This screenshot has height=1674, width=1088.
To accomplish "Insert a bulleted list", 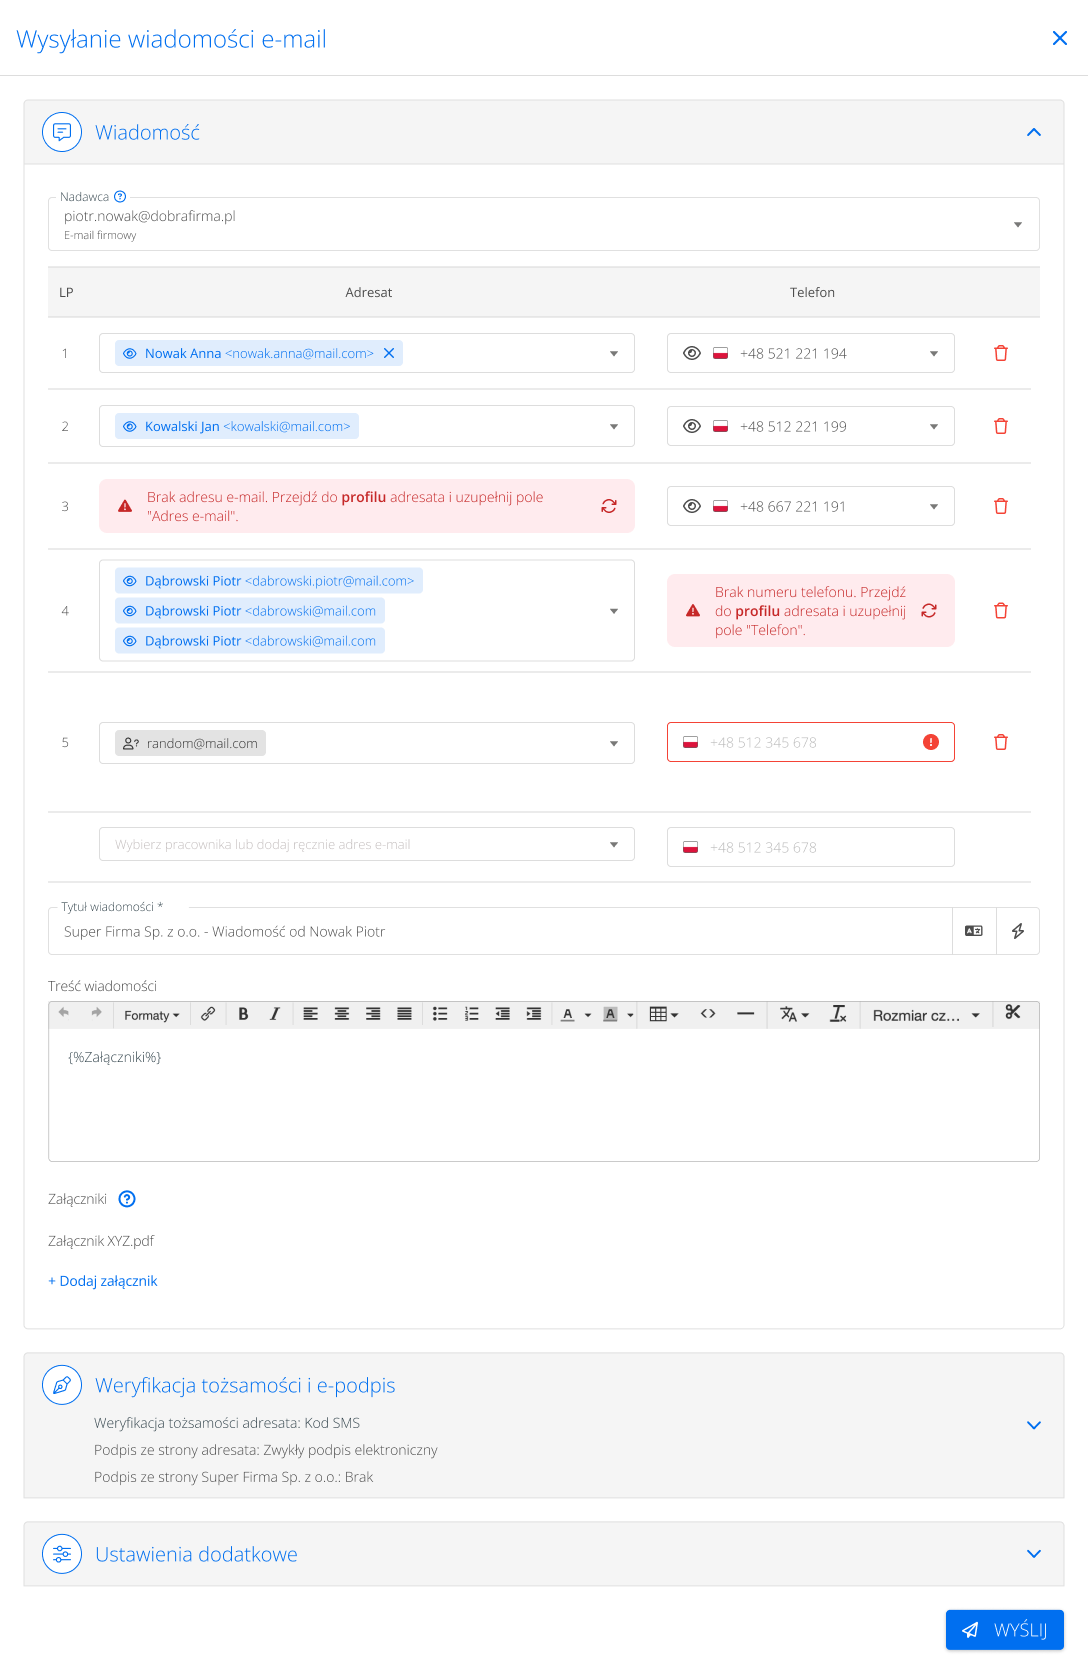I will click(440, 1014).
